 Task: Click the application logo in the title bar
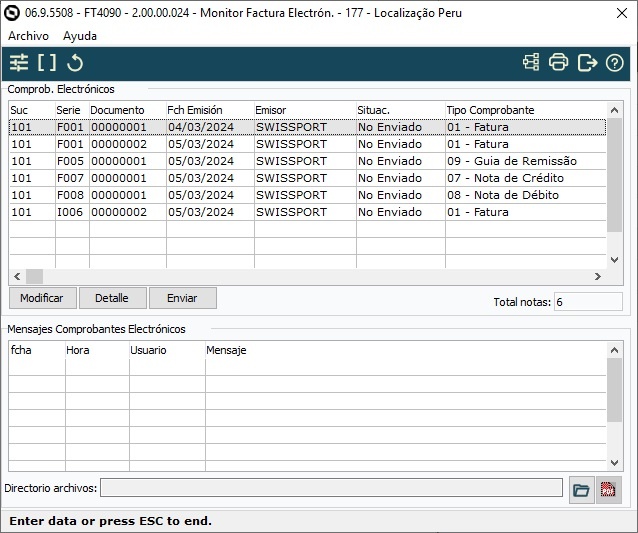click(11, 13)
